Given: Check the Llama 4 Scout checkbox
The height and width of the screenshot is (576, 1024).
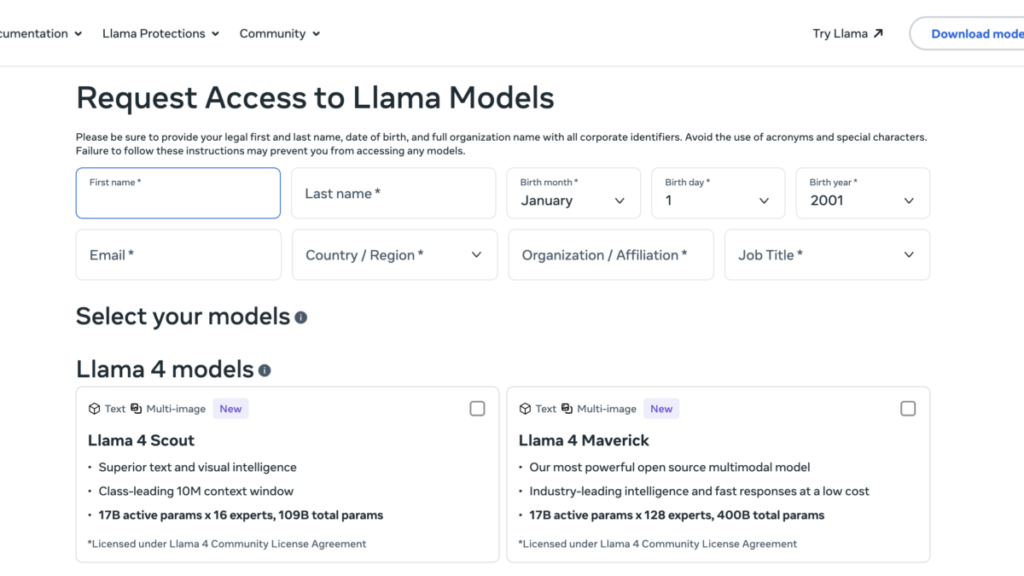Looking at the screenshot, I should pos(477,409).
